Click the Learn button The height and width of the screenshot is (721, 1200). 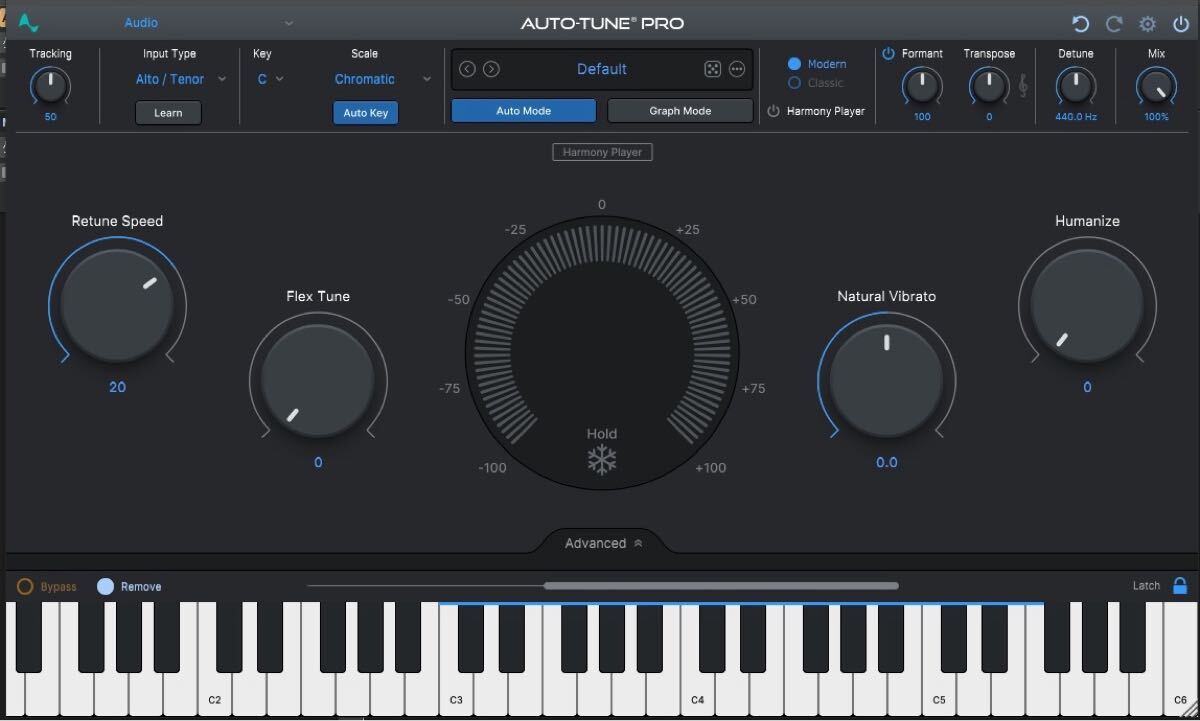point(168,113)
